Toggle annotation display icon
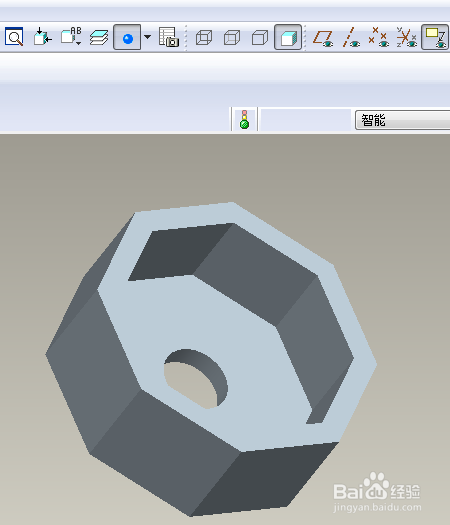450x525 pixels. tap(435, 37)
